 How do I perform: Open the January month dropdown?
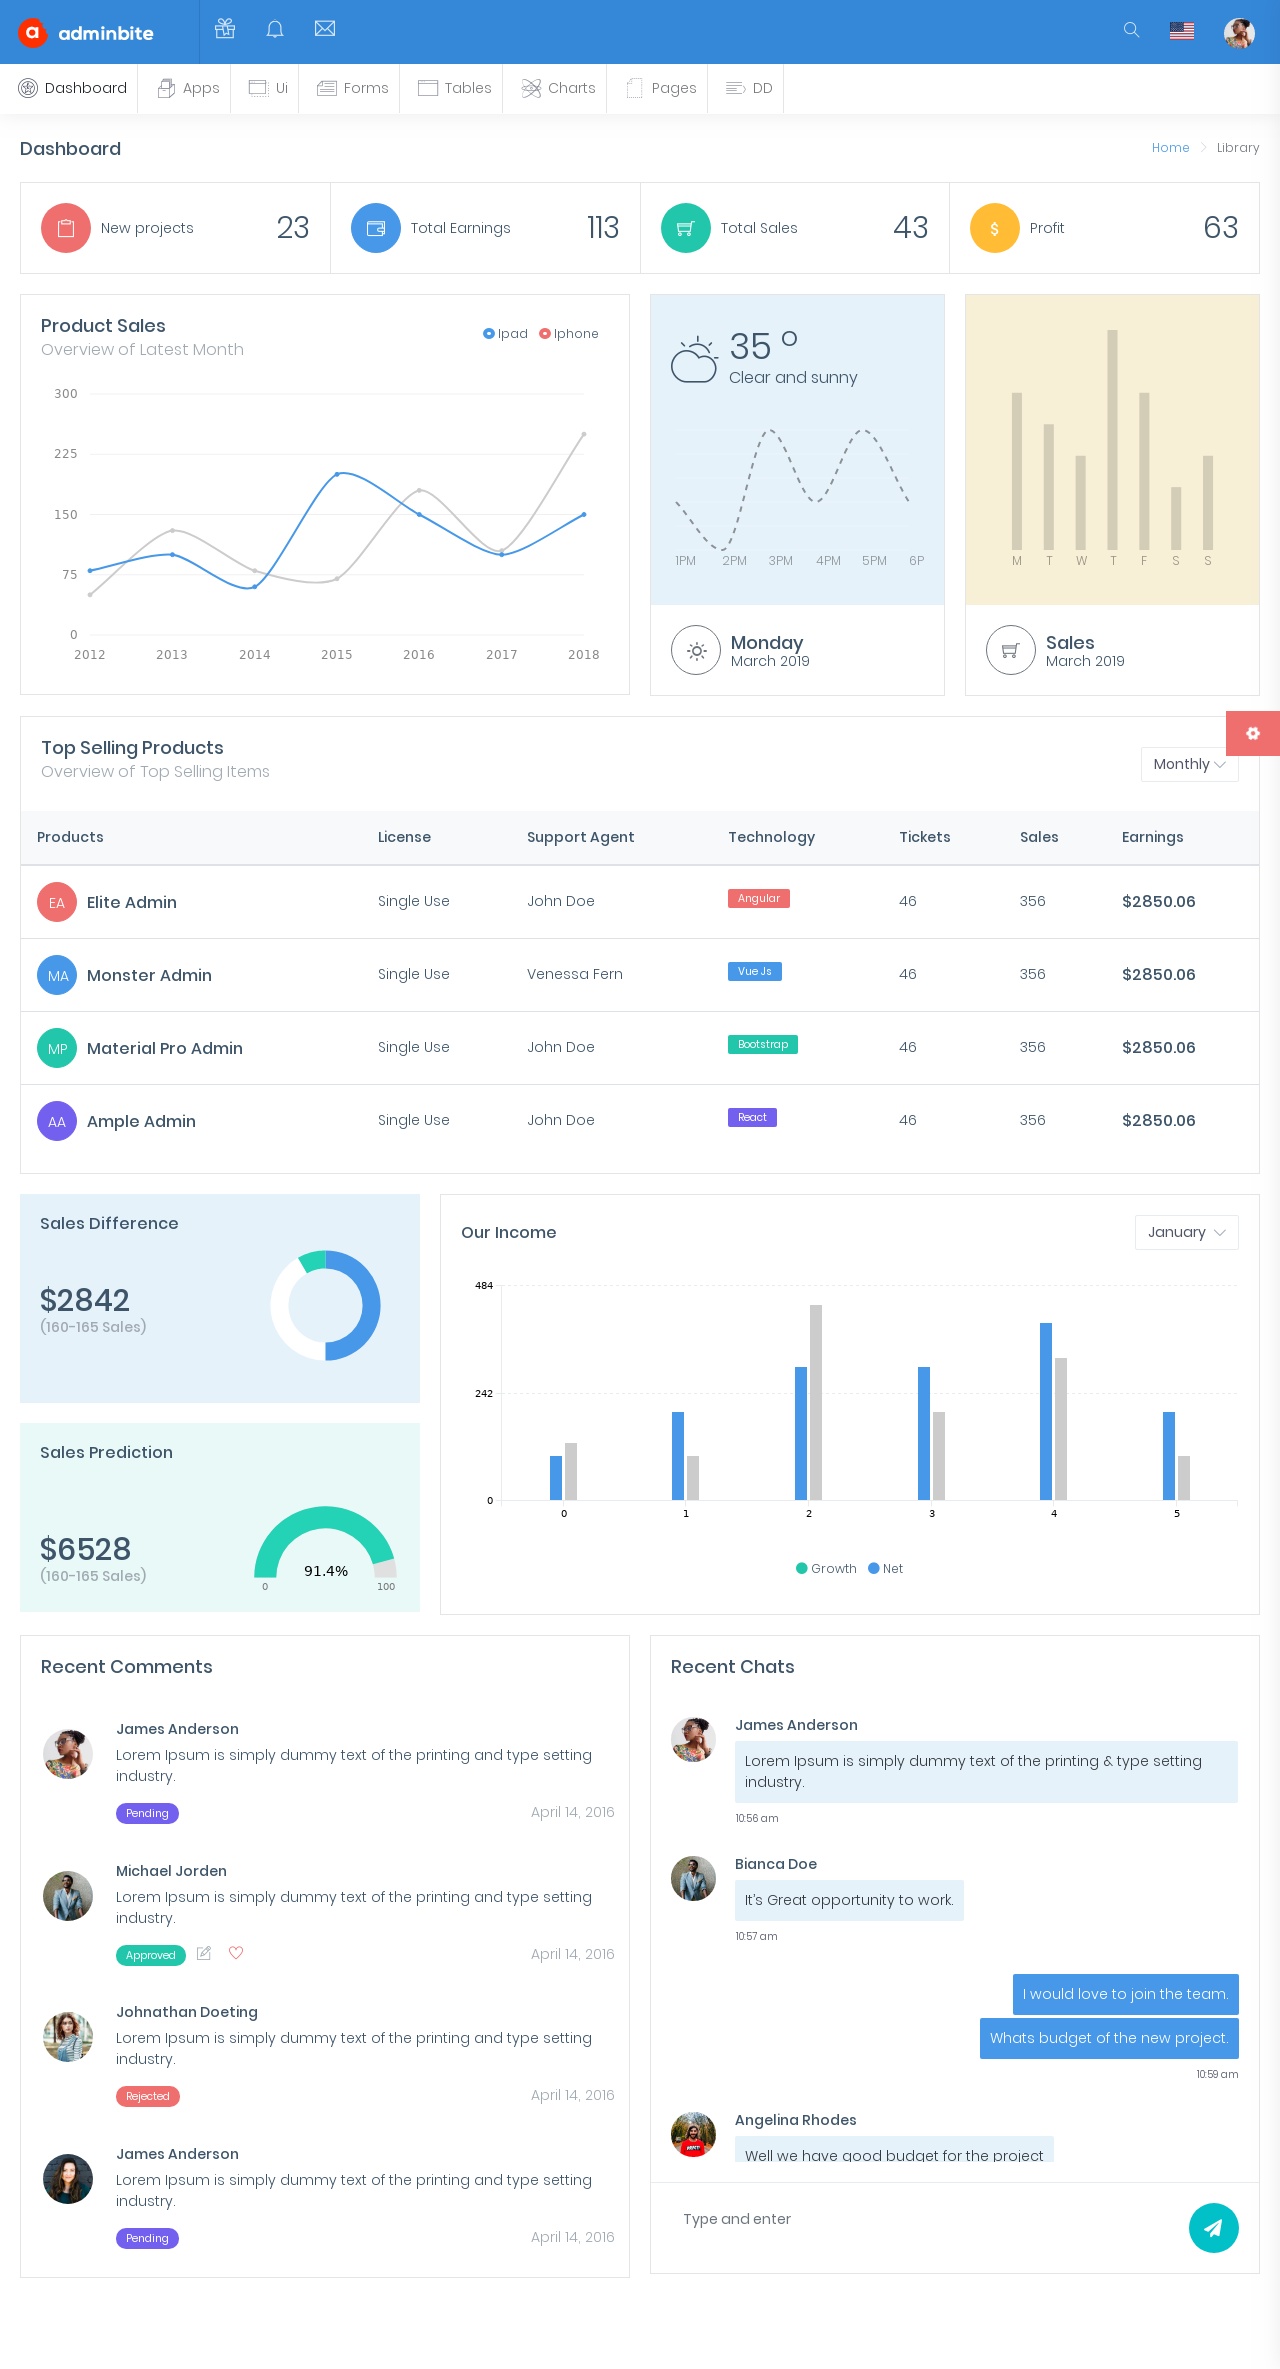point(1187,1232)
